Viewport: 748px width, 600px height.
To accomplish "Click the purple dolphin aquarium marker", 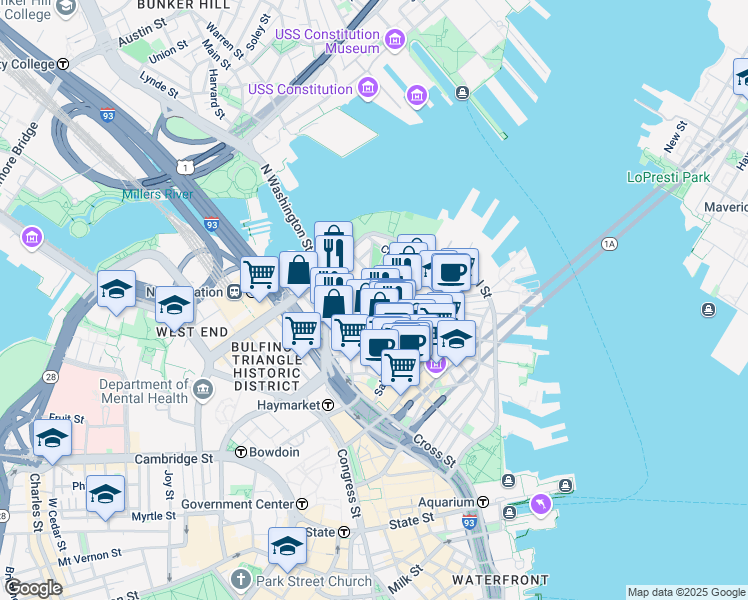I will point(540,505).
